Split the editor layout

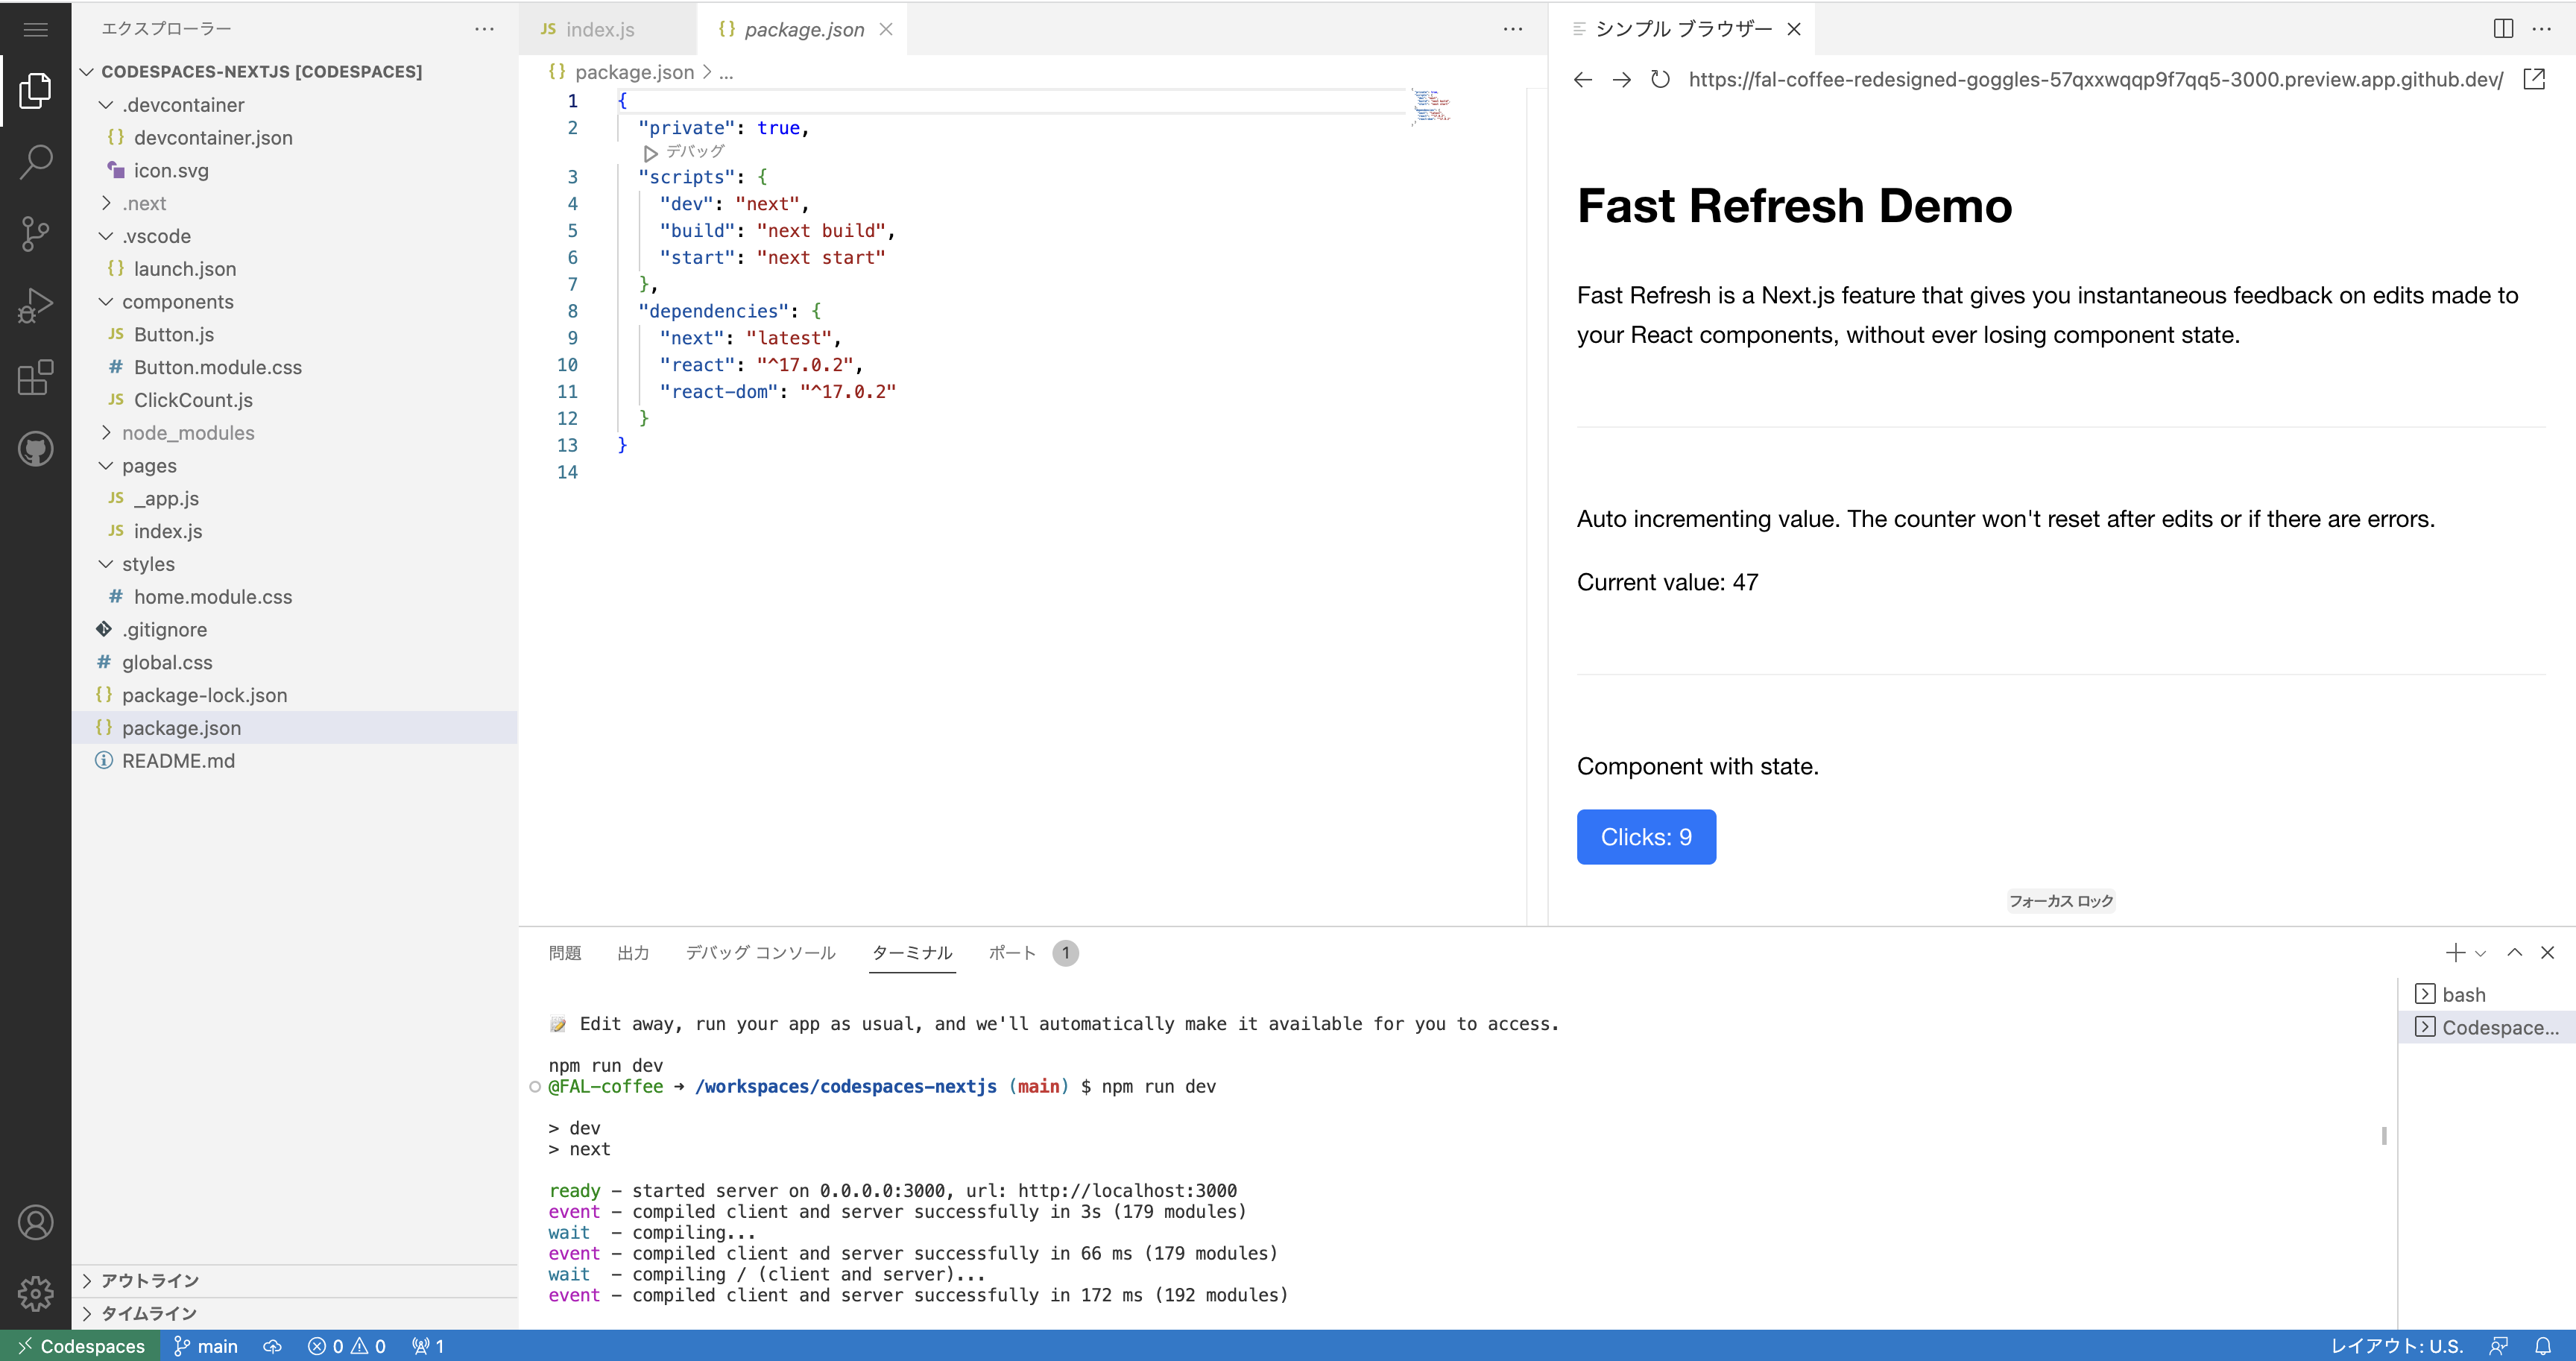tap(2503, 28)
